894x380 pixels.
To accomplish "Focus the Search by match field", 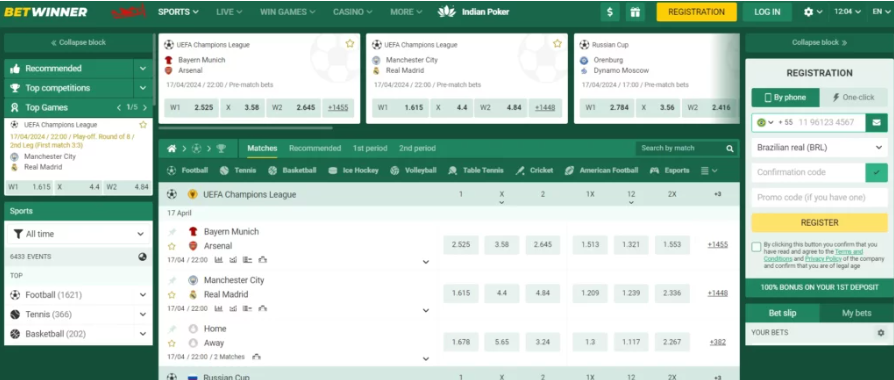I will point(680,148).
